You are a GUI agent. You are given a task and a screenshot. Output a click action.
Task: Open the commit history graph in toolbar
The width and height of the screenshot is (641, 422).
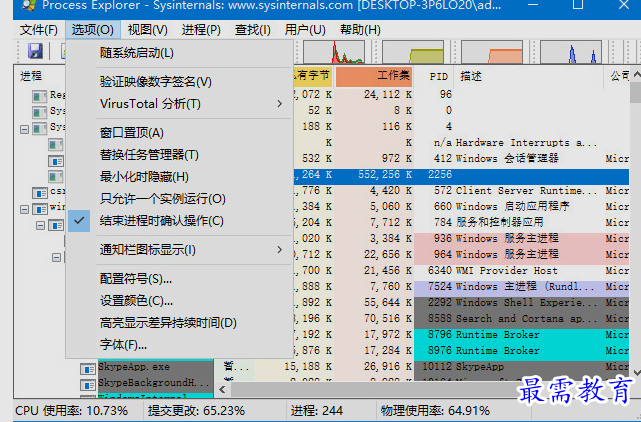pos(413,52)
